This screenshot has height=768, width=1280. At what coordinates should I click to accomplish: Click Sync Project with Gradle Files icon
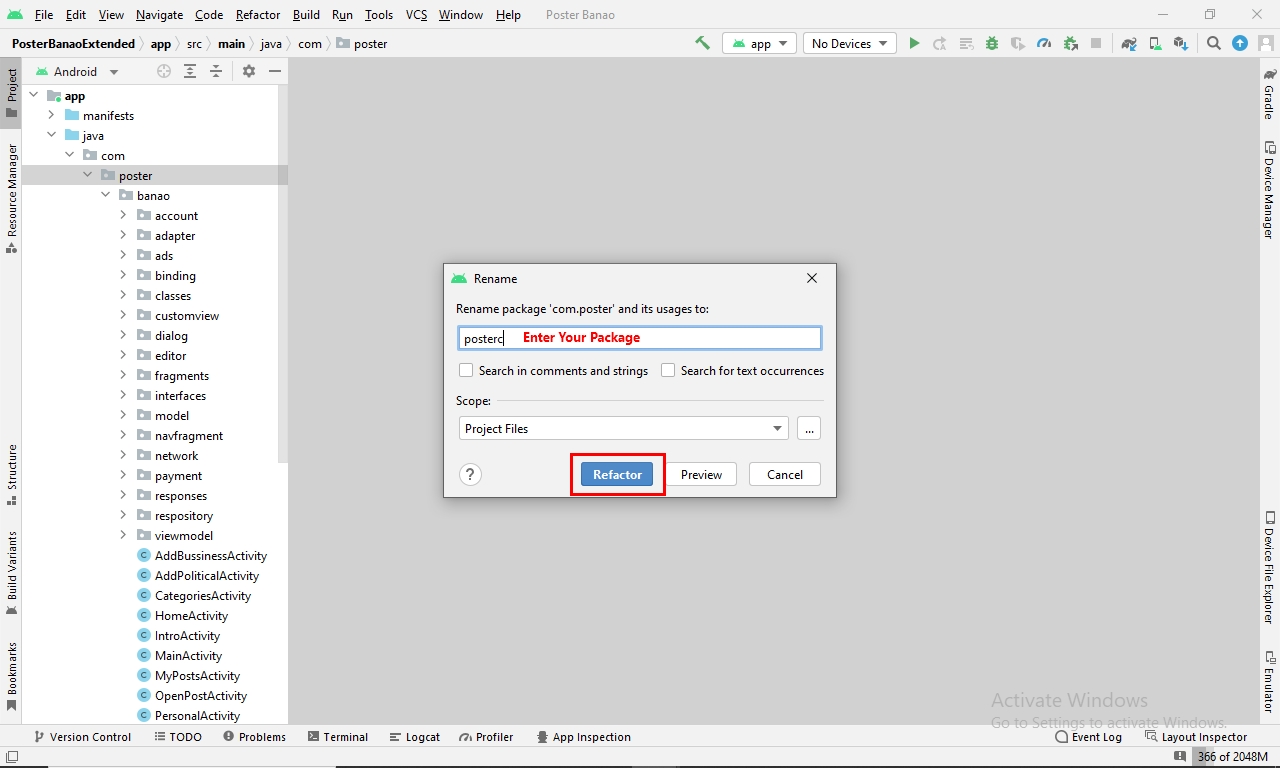pos(1129,43)
